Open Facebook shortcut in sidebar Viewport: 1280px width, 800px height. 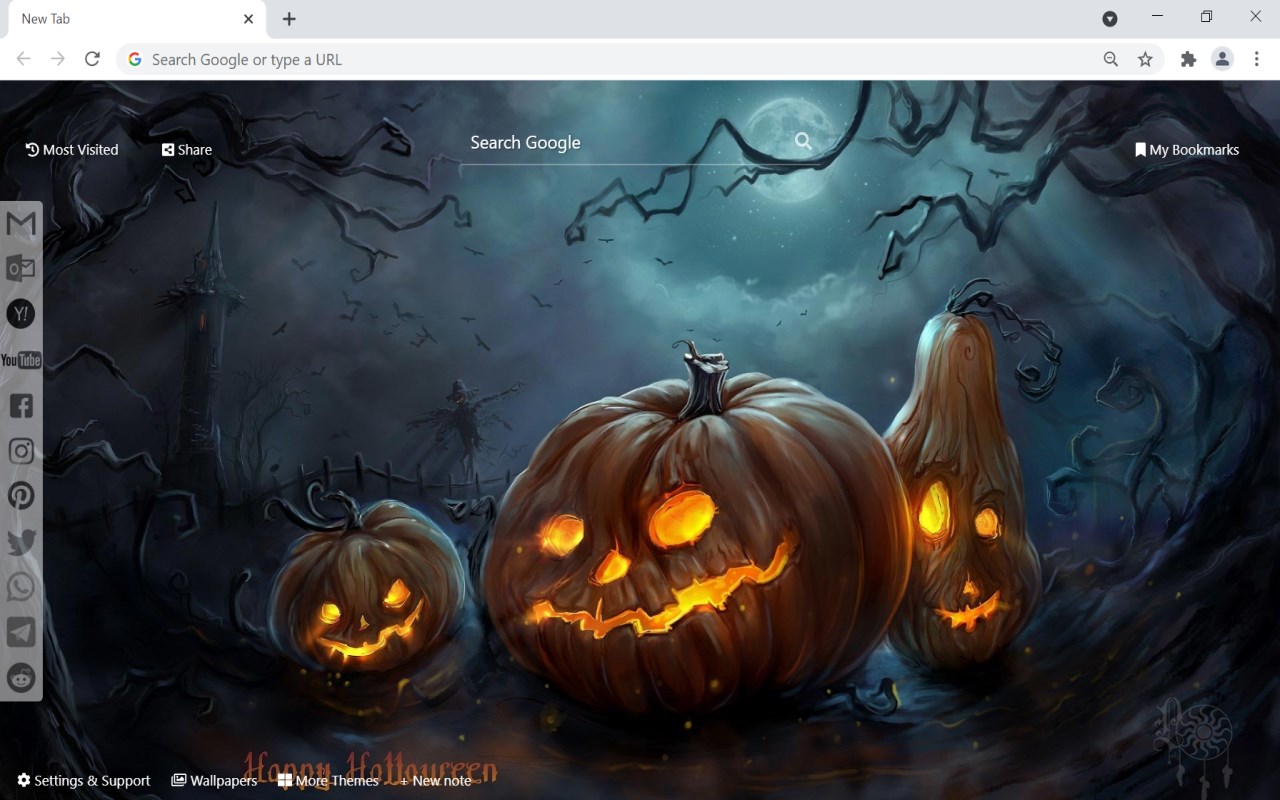tap(21, 405)
